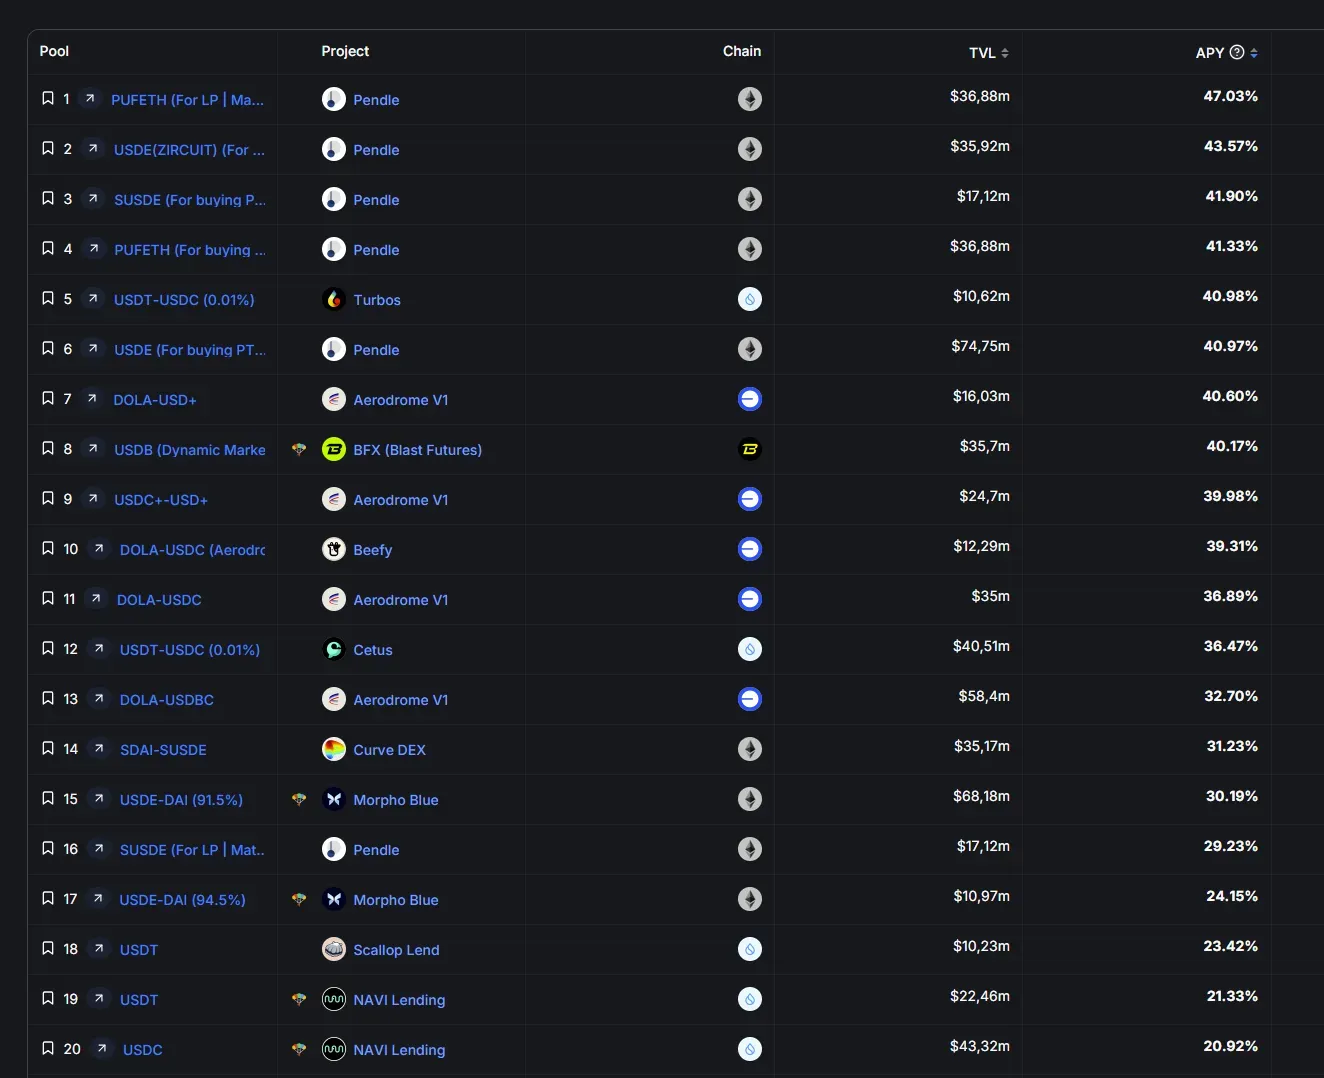Open the USDE-DAI (91.5%) pool link
The height and width of the screenshot is (1078, 1324).
click(181, 799)
